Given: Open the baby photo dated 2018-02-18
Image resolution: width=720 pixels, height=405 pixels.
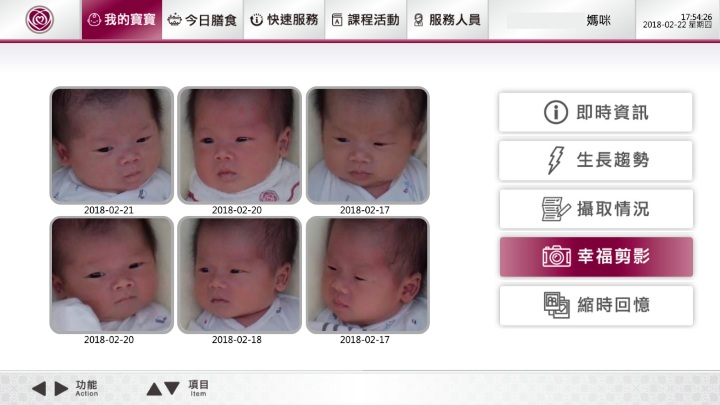Looking at the screenshot, I should (x=239, y=275).
